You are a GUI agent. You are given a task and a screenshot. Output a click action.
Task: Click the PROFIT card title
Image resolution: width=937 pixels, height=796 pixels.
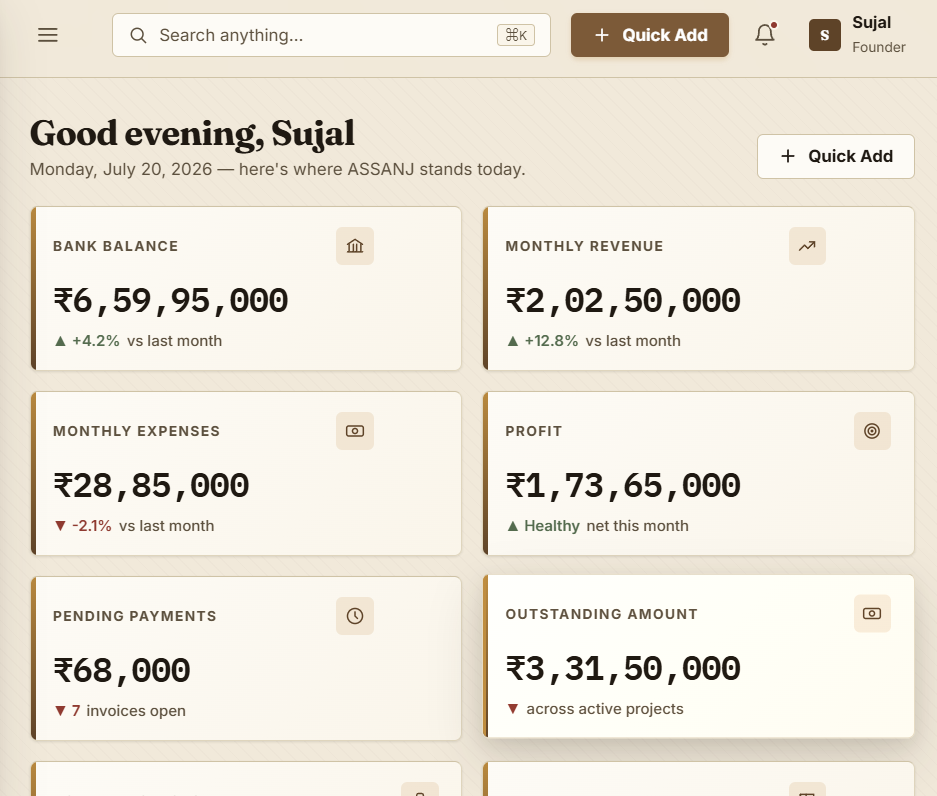coord(534,431)
